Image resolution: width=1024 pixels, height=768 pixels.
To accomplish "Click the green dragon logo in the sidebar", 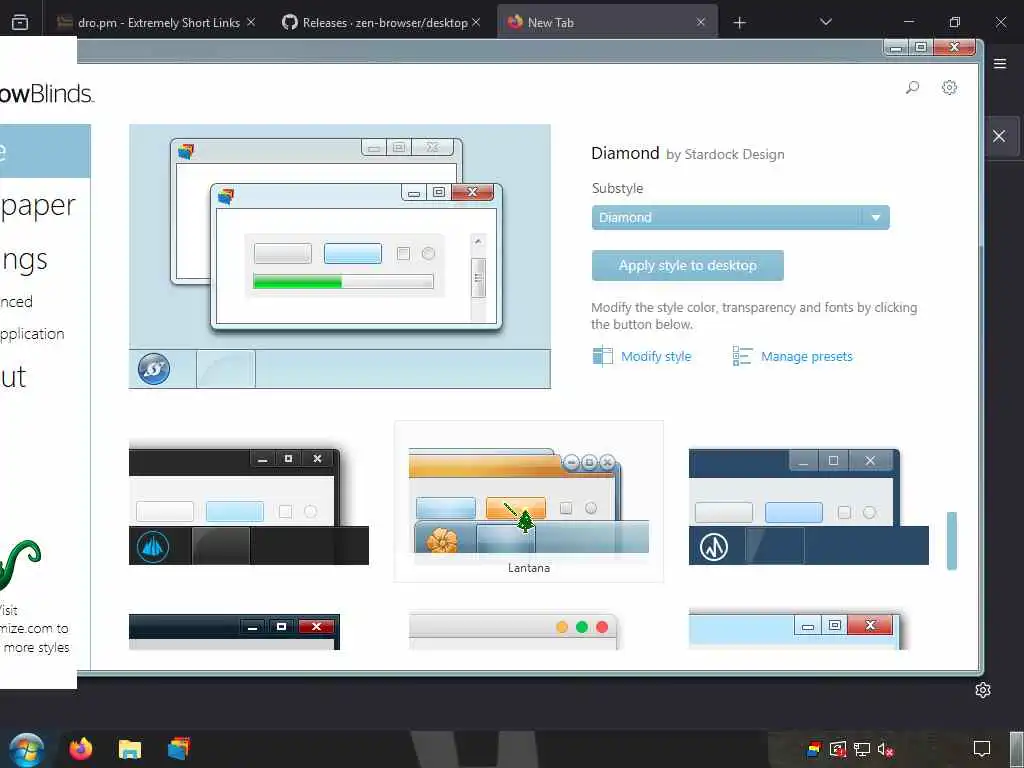I will point(20,564).
